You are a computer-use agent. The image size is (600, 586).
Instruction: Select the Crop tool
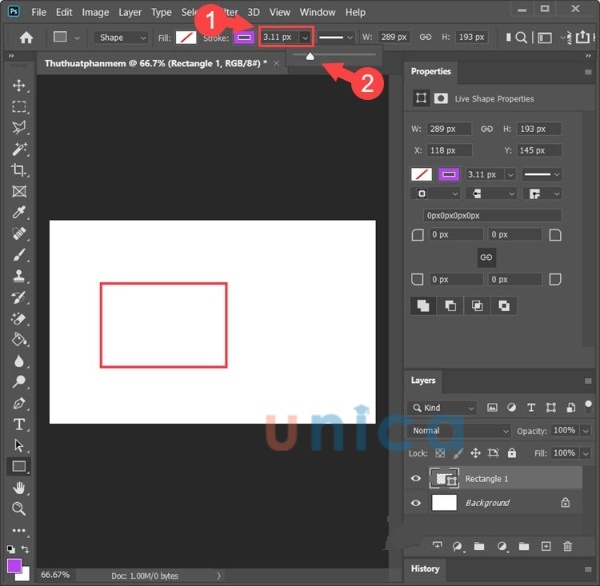(x=18, y=170)
